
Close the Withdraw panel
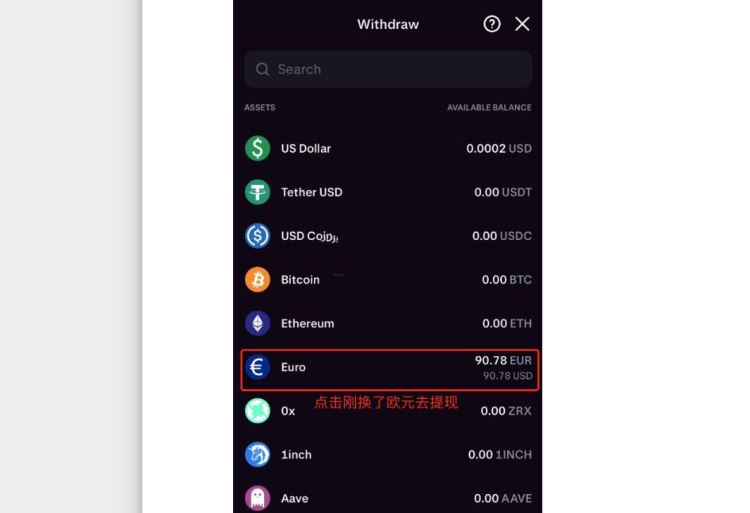pyautogui.click(x=522, y=24)
